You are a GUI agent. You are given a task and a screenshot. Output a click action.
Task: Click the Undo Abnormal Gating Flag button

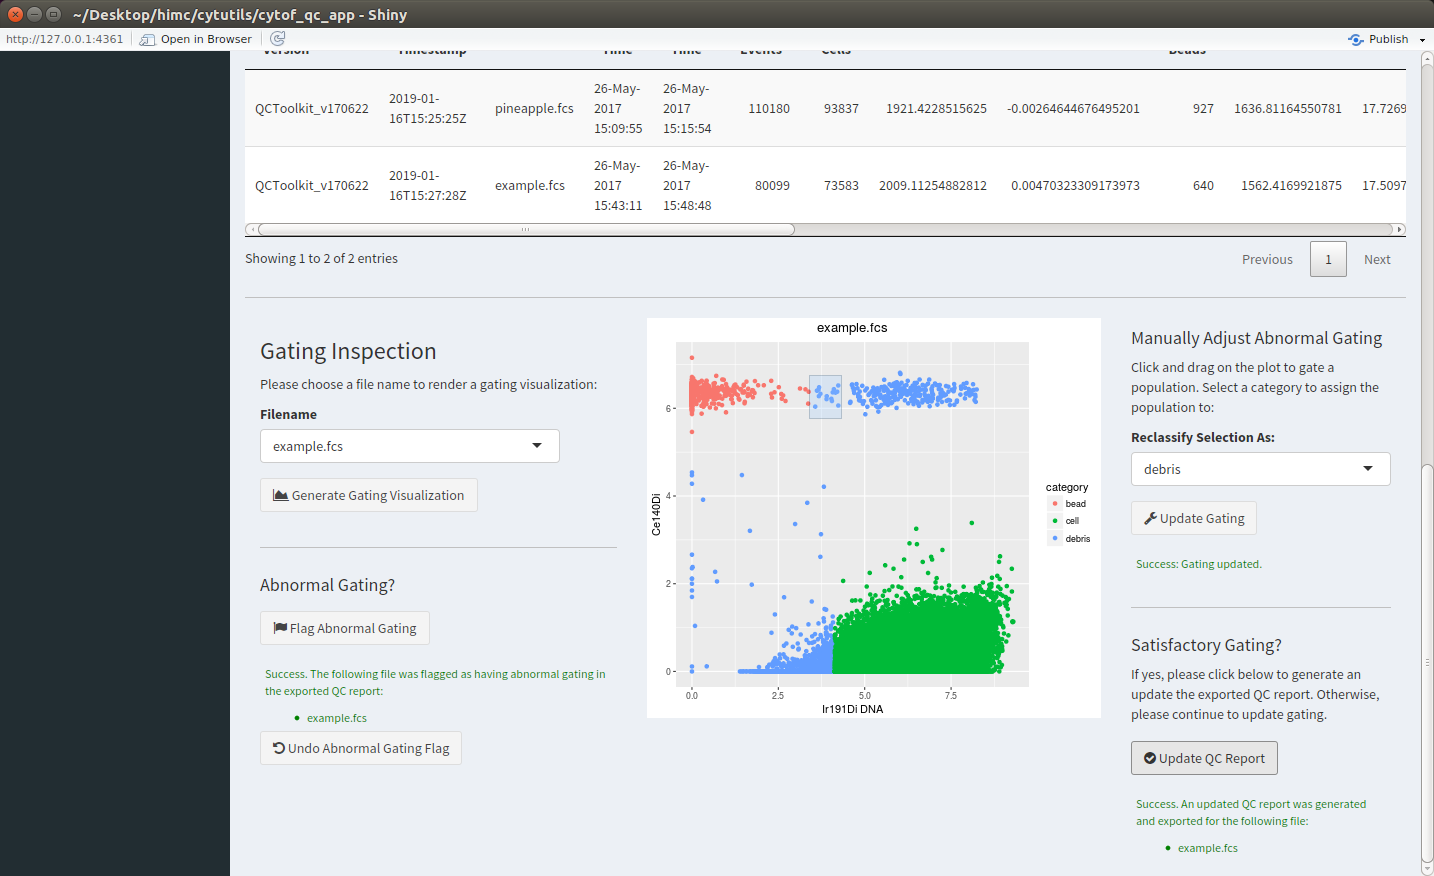(x=361, y=748)
